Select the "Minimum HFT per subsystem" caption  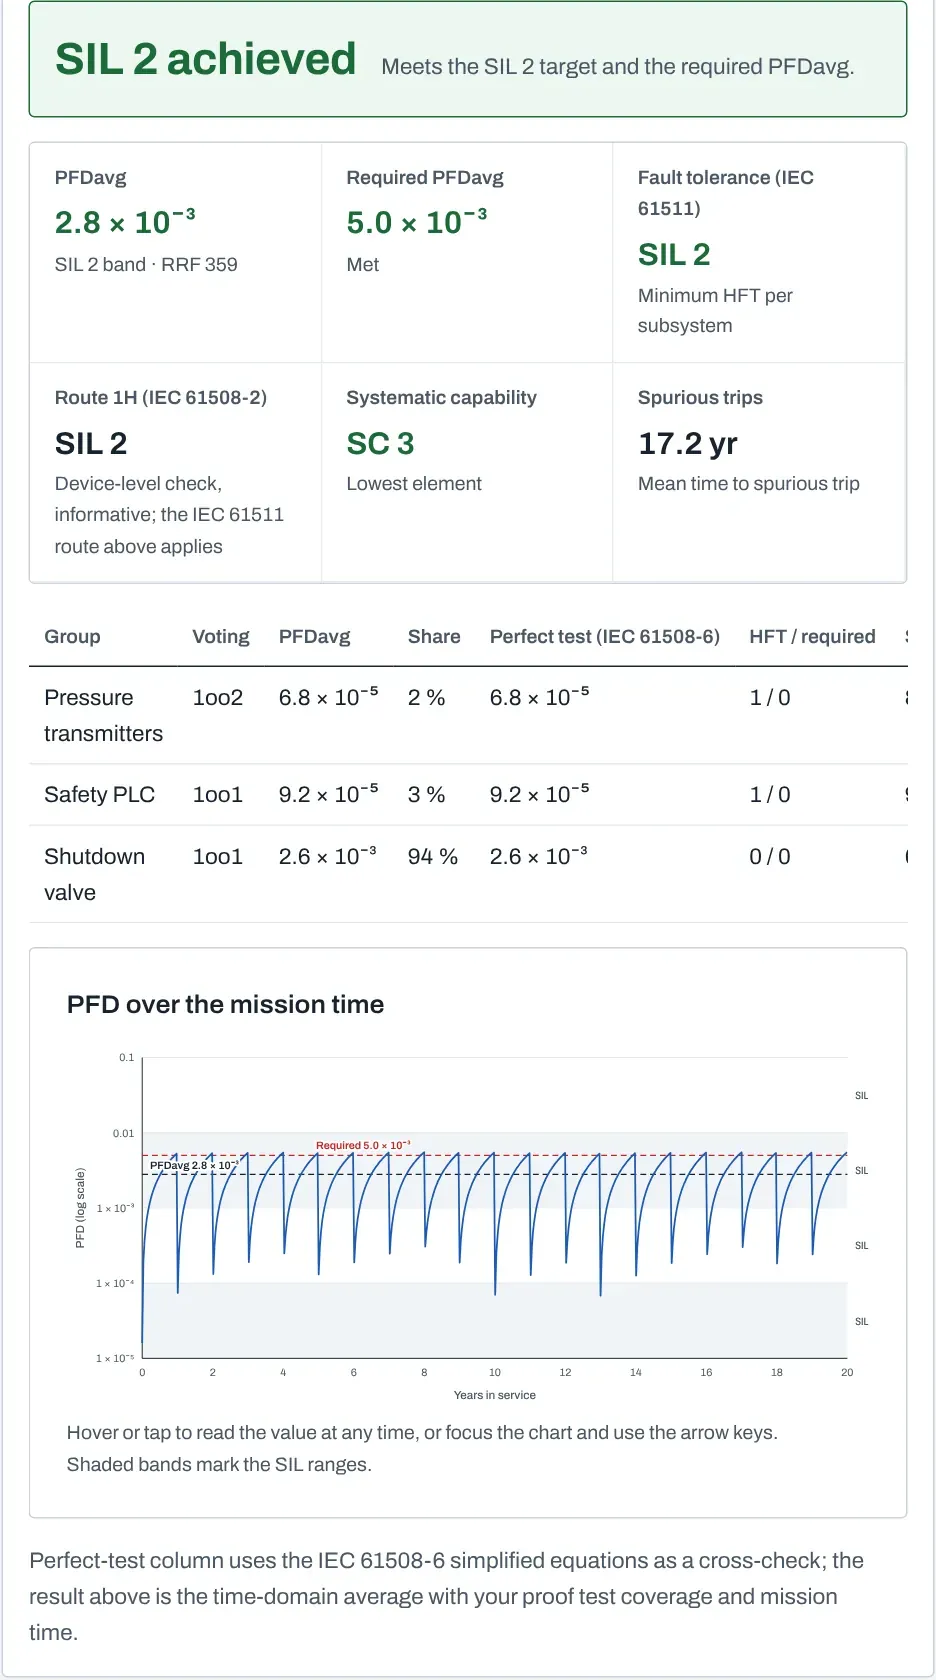pyautogui.click(x=715, y=310)
